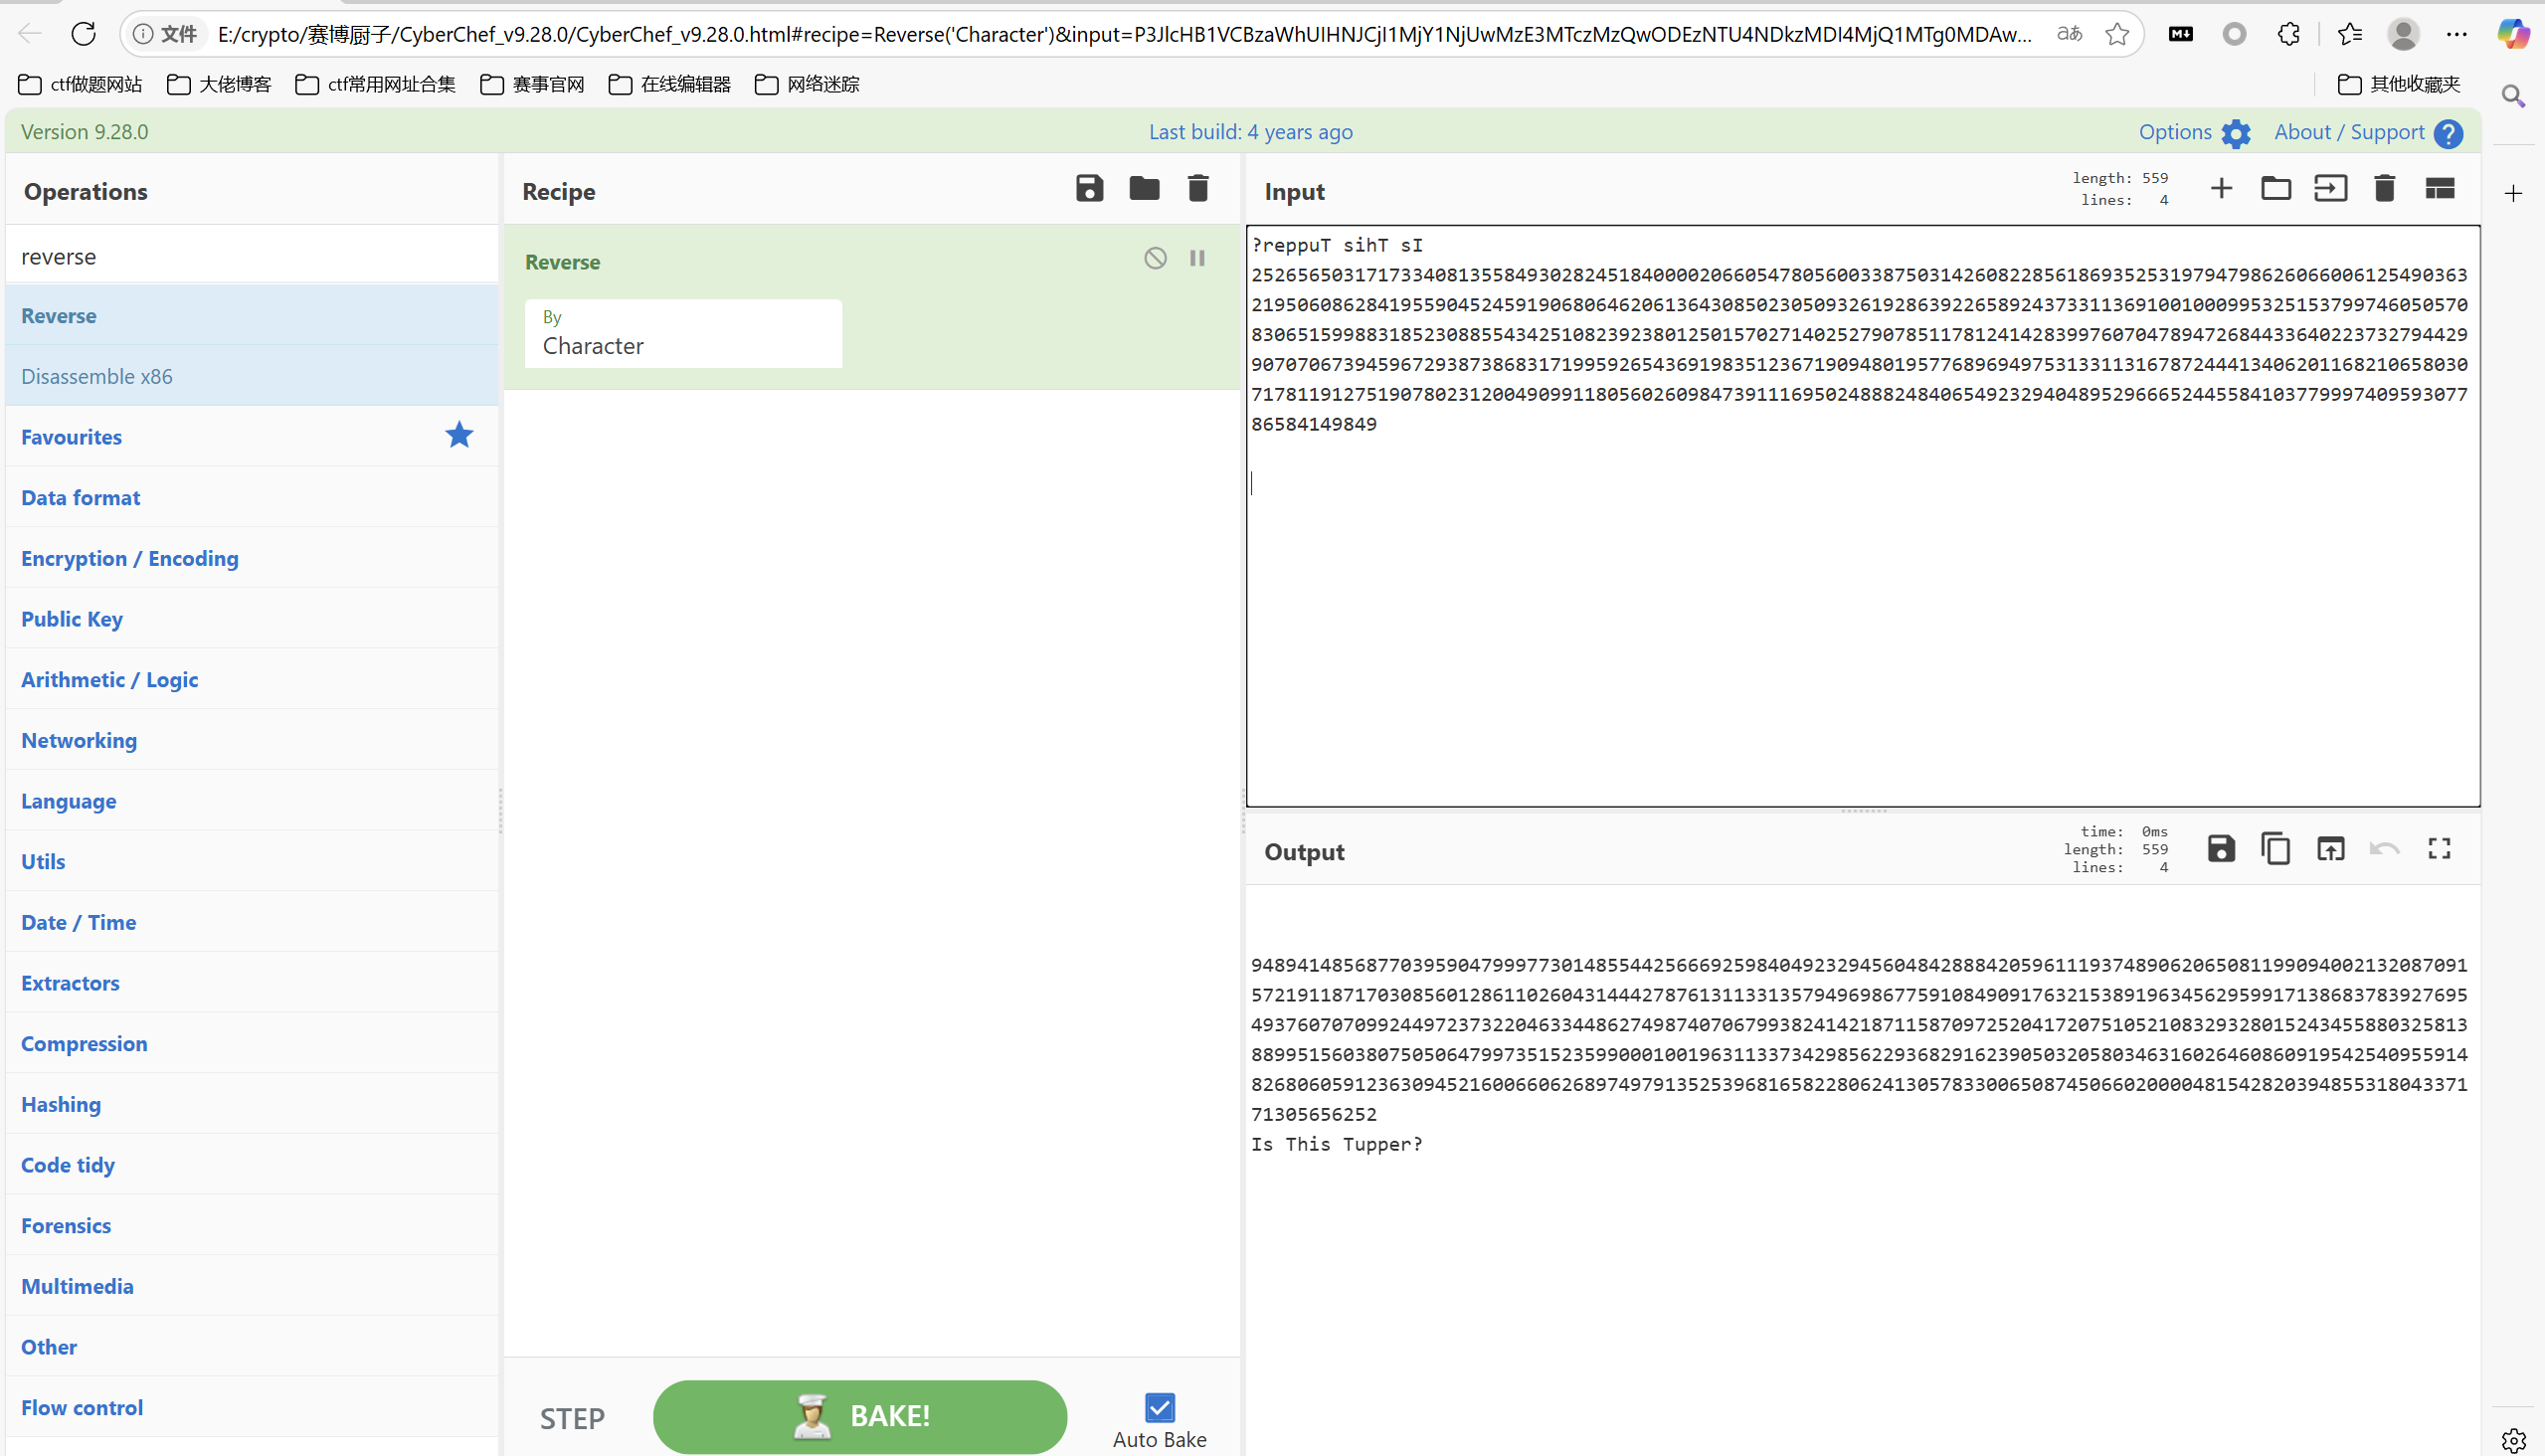Expand the Public Key category

[x=252, y=619]
